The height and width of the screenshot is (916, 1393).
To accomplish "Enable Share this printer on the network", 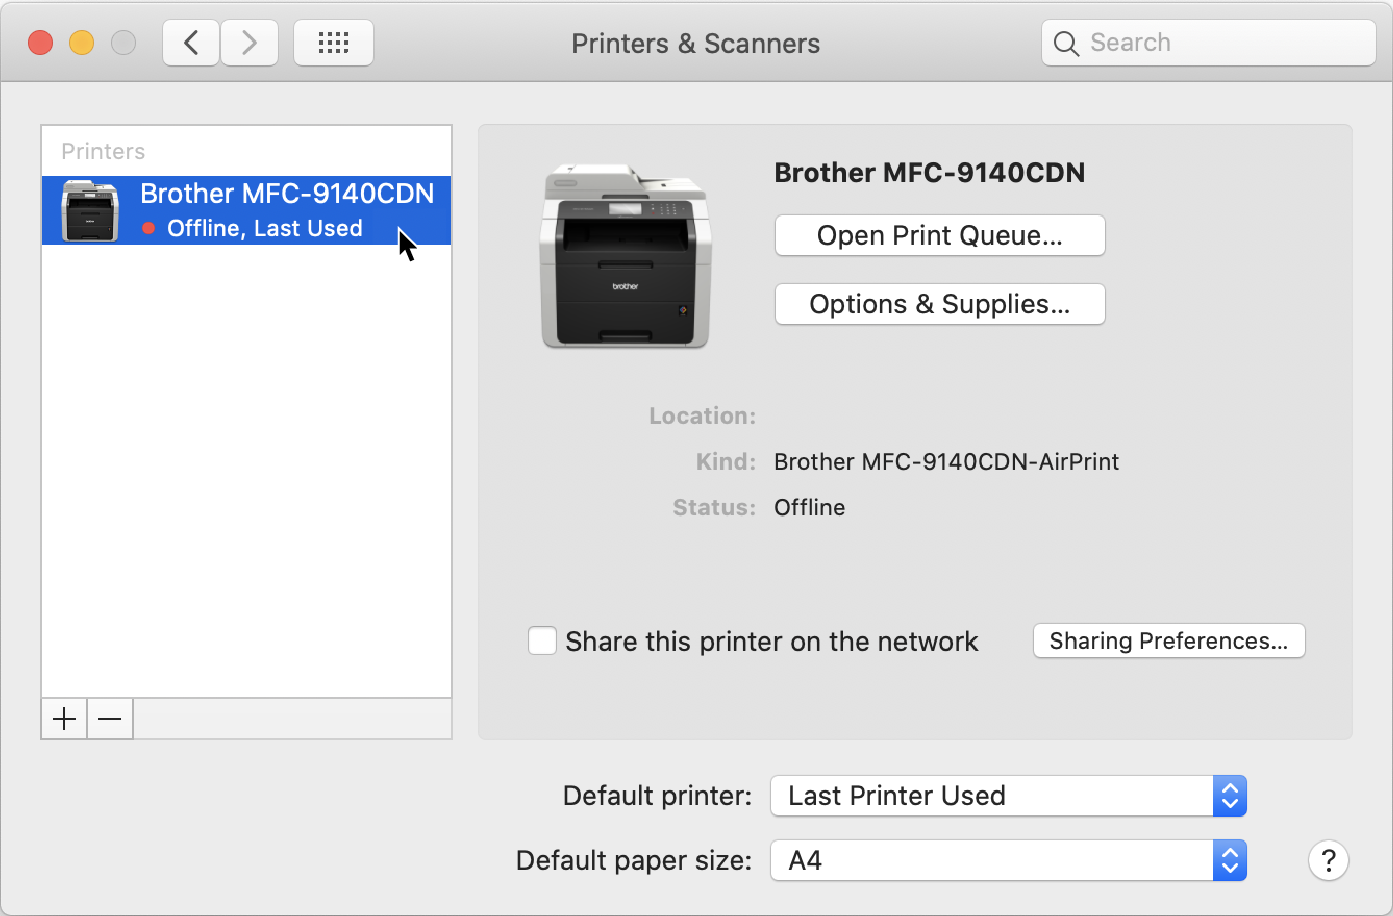I will (542, 641).
